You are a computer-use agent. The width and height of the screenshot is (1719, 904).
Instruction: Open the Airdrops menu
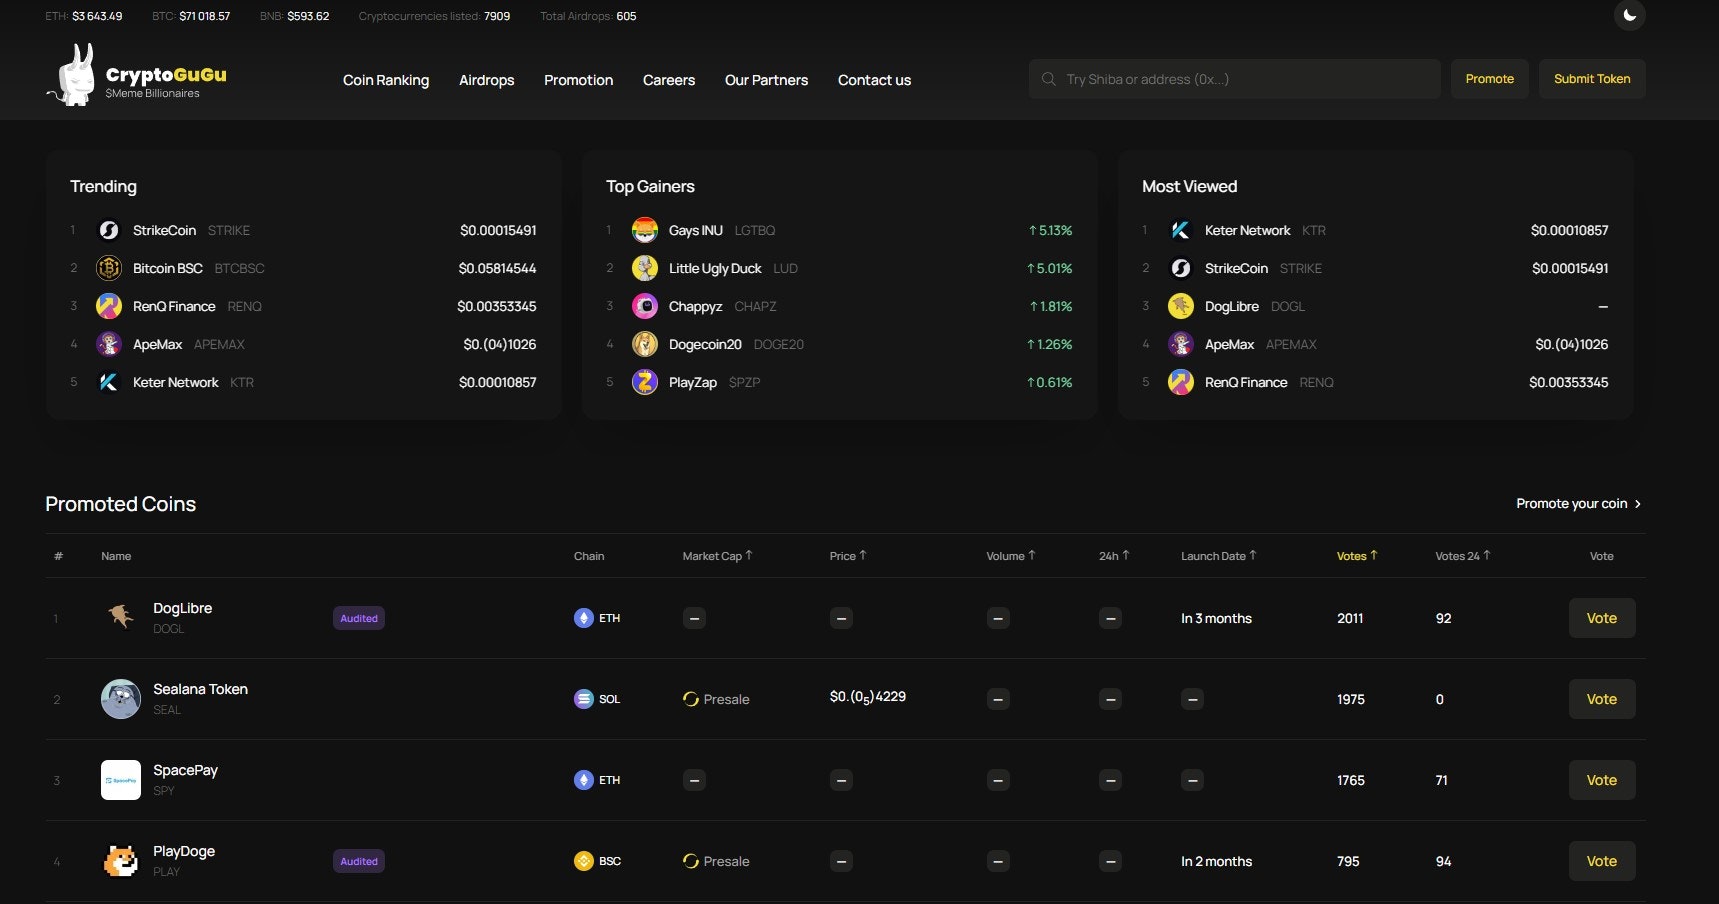pyautogui.click(x=486, y=80)
